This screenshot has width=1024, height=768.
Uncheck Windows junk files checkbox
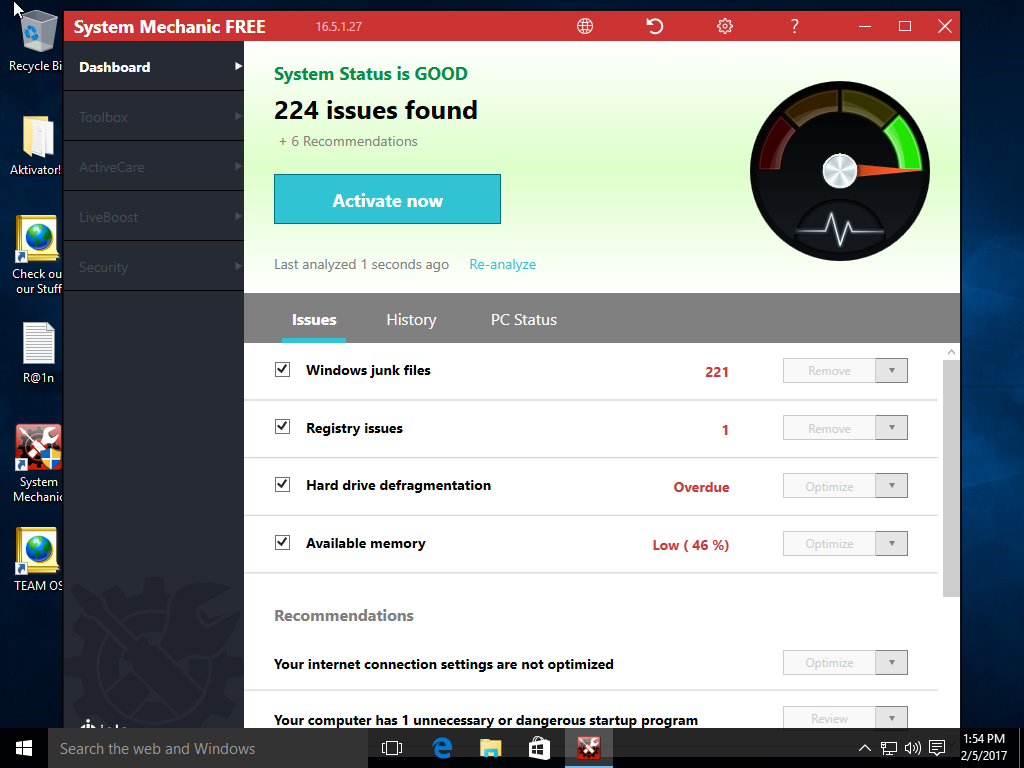(282, 370)
